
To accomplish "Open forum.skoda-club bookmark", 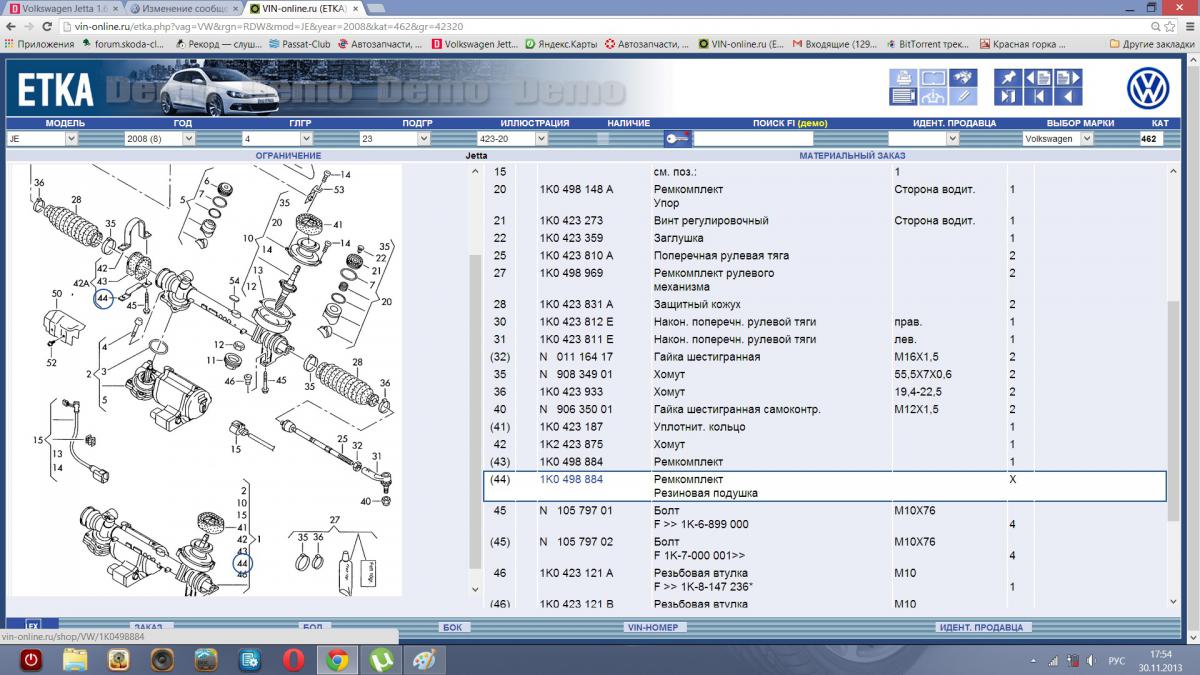I will (x=123, y=44).
